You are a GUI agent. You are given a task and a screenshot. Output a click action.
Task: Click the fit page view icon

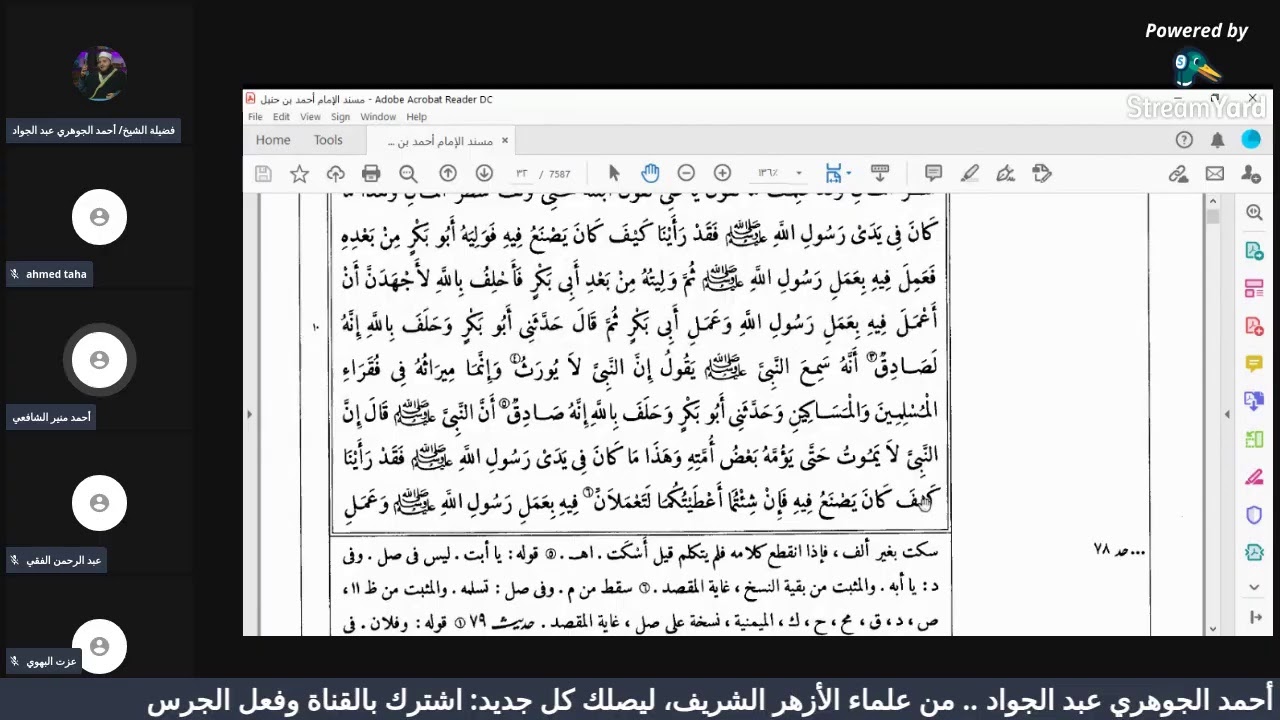point(833,173)
